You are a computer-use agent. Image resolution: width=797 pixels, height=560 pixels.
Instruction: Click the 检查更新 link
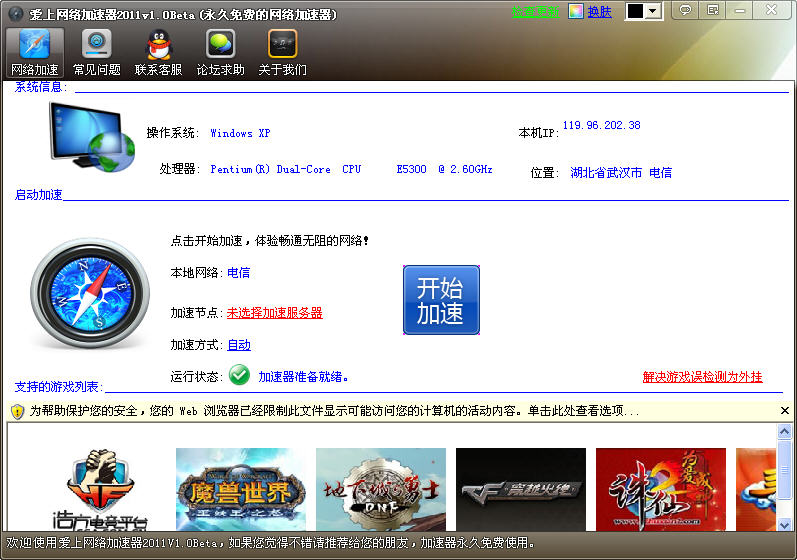535,12
